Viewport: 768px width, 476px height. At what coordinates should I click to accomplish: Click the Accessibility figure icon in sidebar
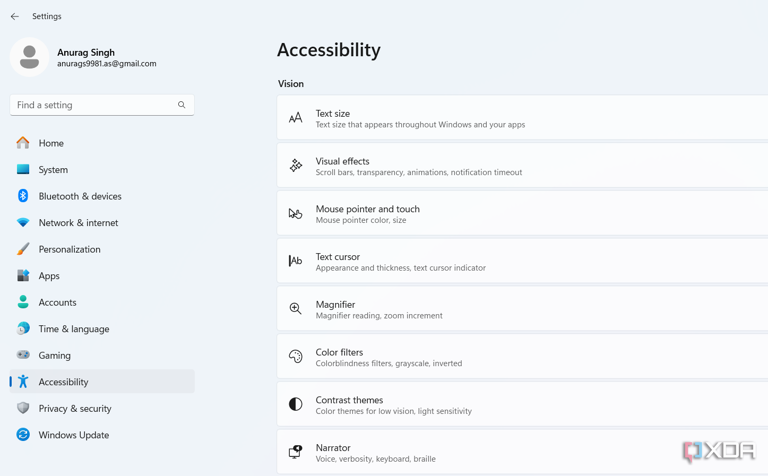coord(23,381)
